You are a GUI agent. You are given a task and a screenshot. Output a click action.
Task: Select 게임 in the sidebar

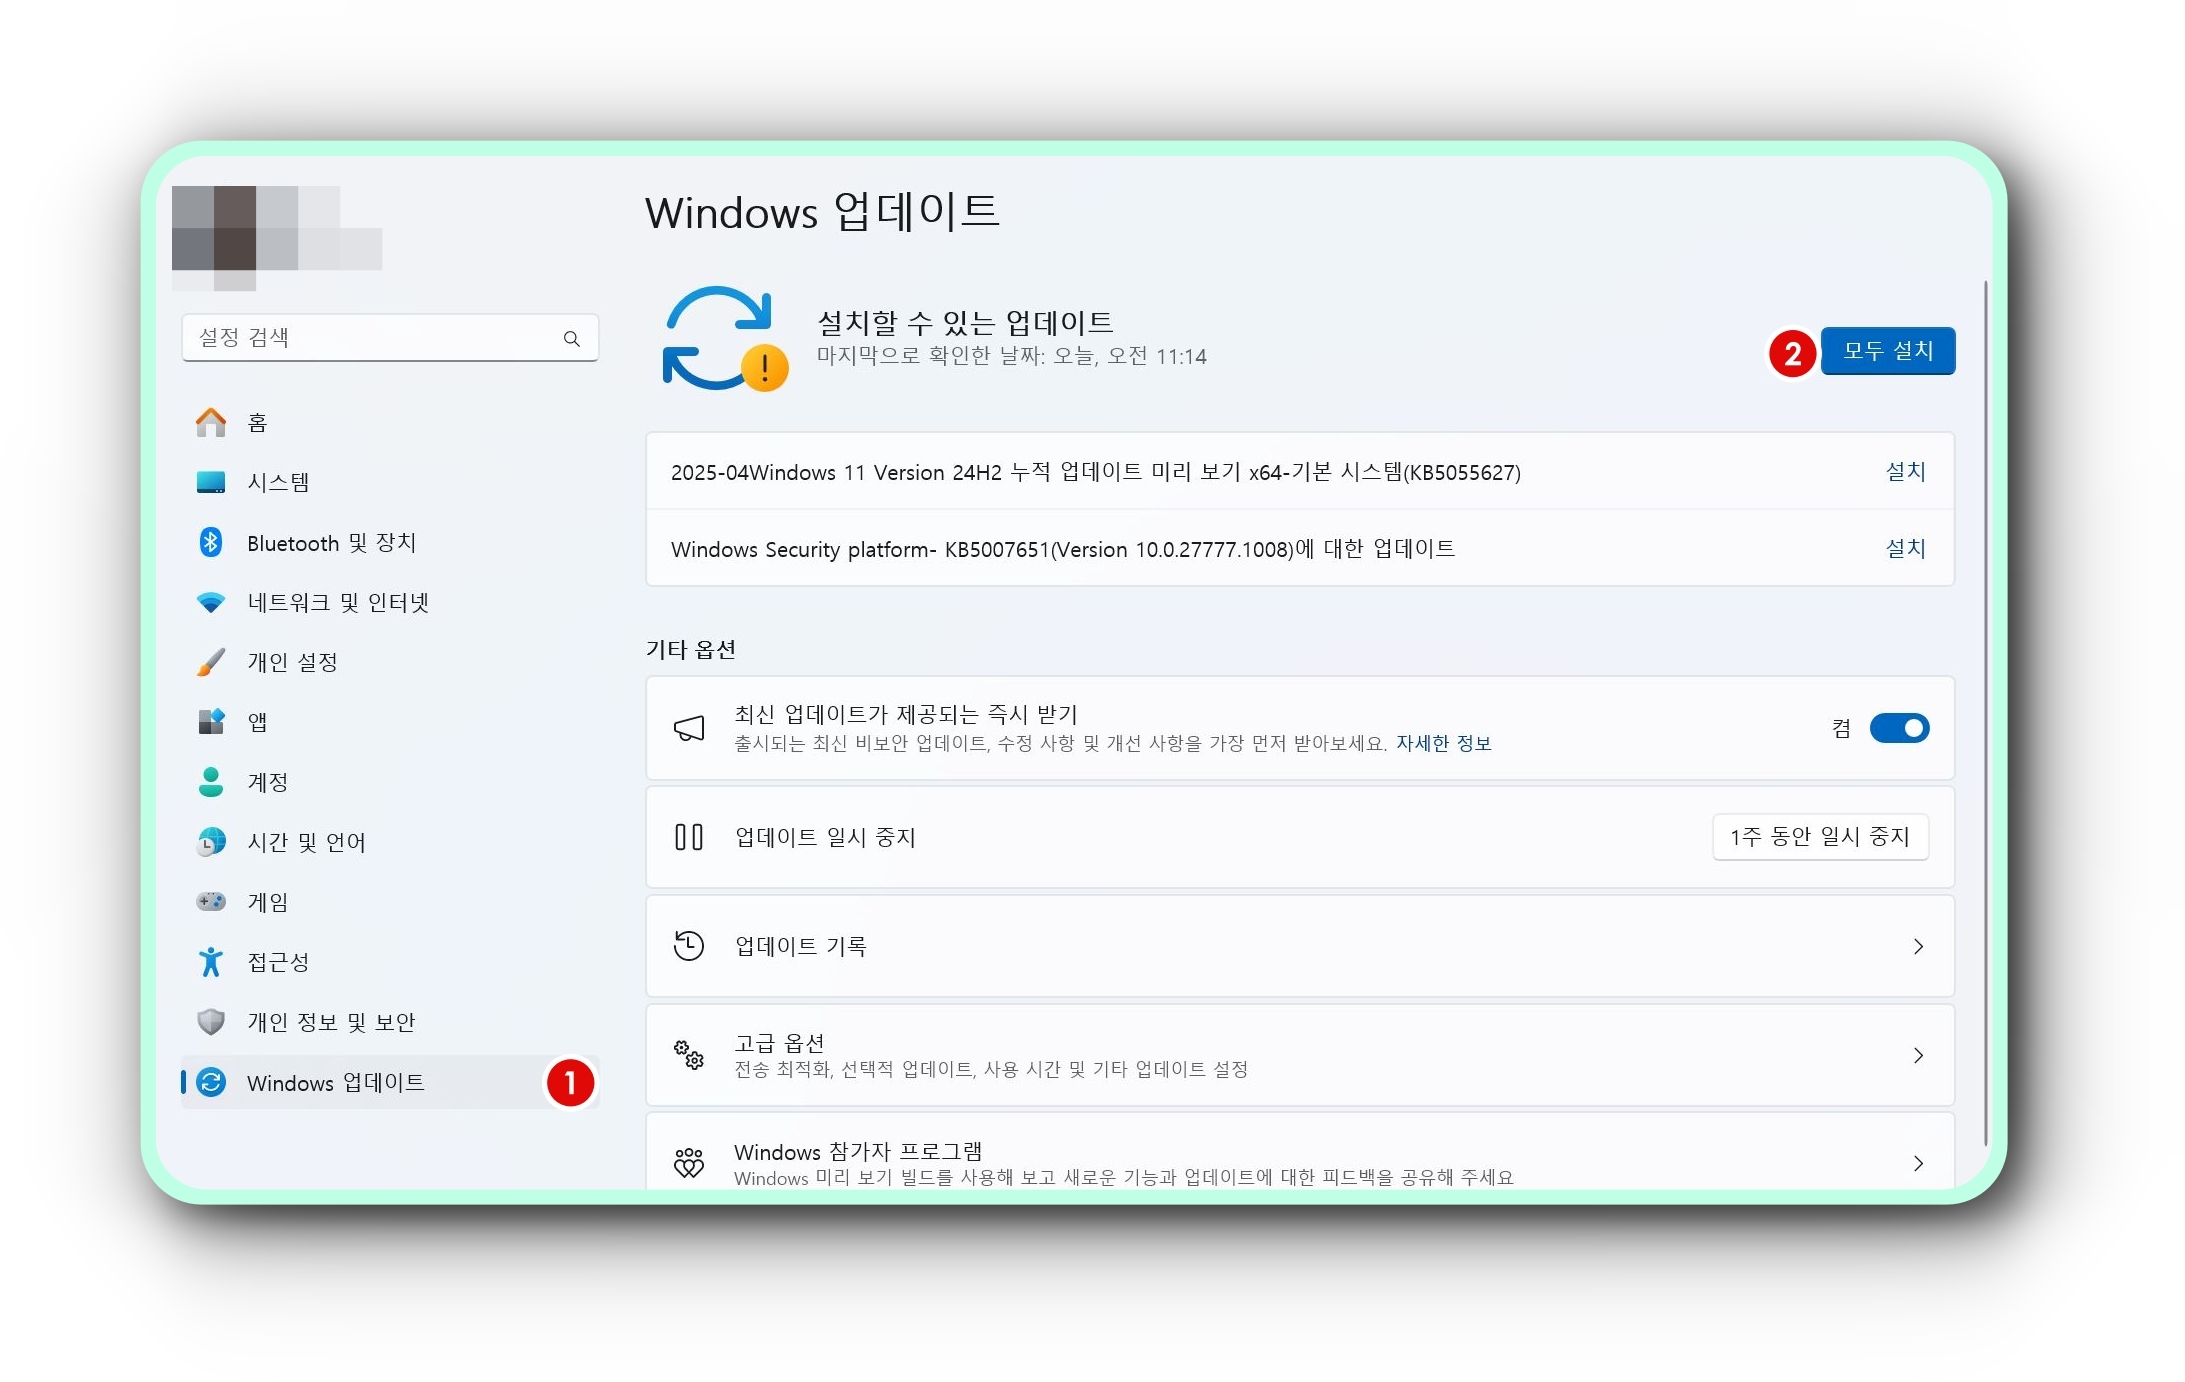click(x=390, y=902)
